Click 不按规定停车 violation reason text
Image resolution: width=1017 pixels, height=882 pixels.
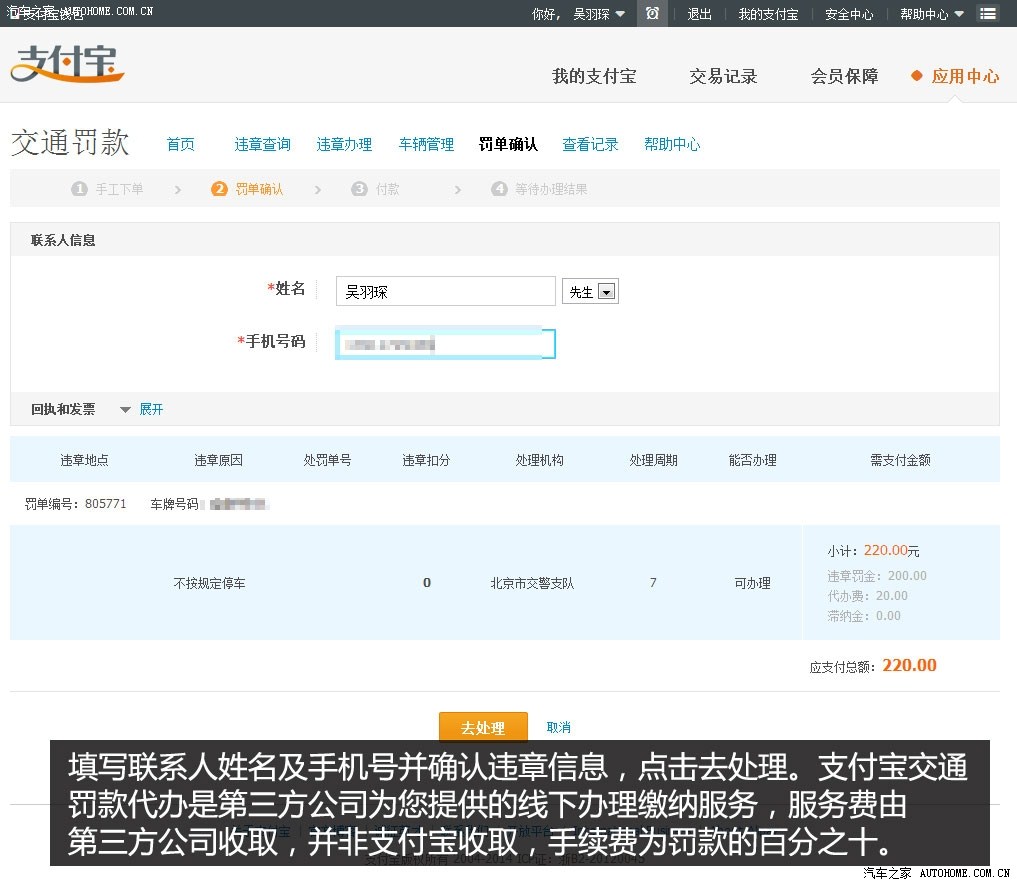[209, 583]
